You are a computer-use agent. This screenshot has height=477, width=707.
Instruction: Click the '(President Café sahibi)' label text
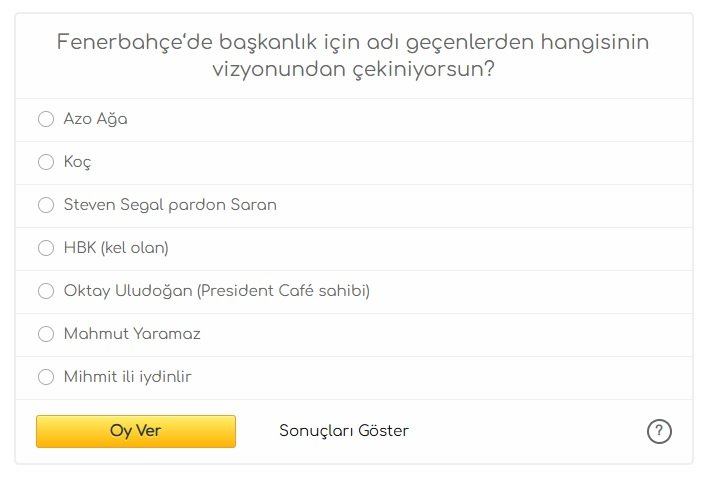click(x=284, y=291)
